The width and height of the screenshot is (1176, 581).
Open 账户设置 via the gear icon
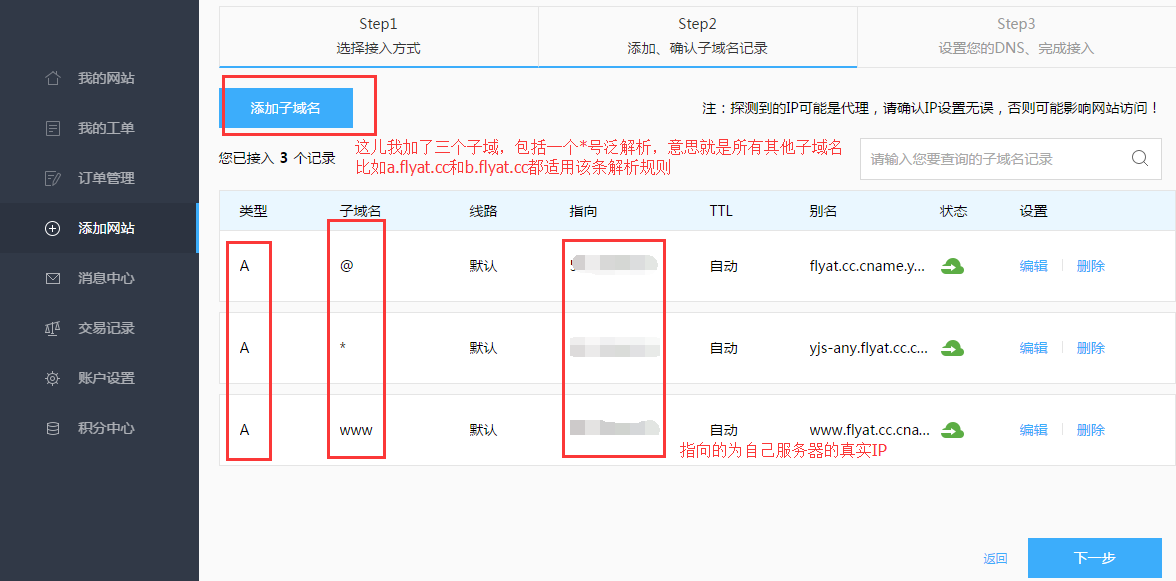52,378
